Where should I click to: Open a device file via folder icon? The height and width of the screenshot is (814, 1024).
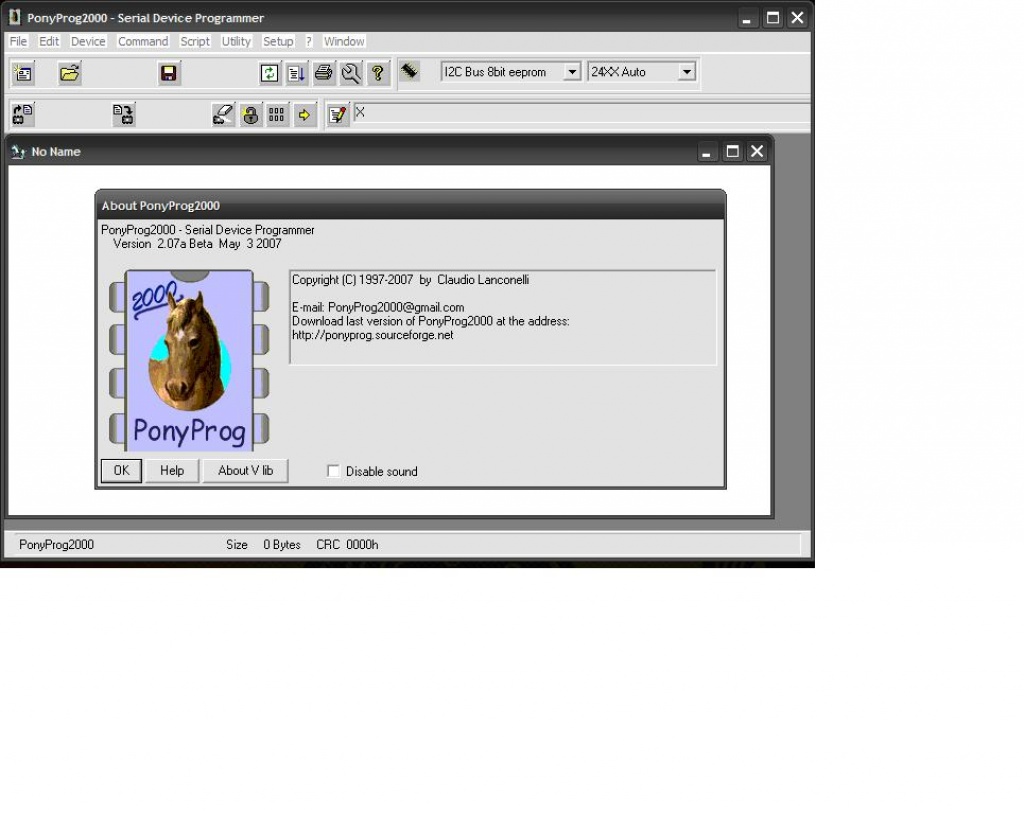coord(69,73)
